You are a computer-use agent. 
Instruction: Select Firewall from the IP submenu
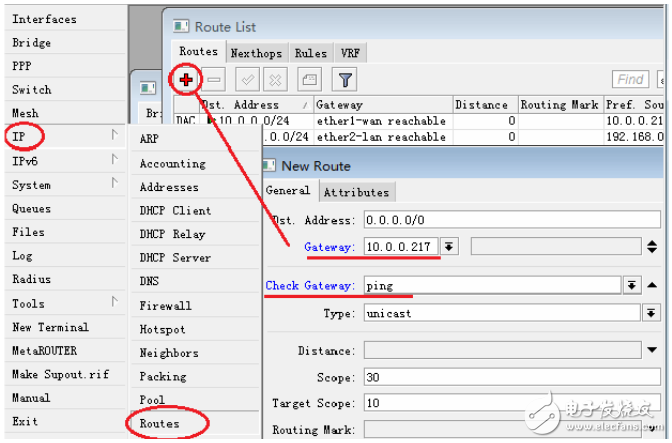(165, 306)
